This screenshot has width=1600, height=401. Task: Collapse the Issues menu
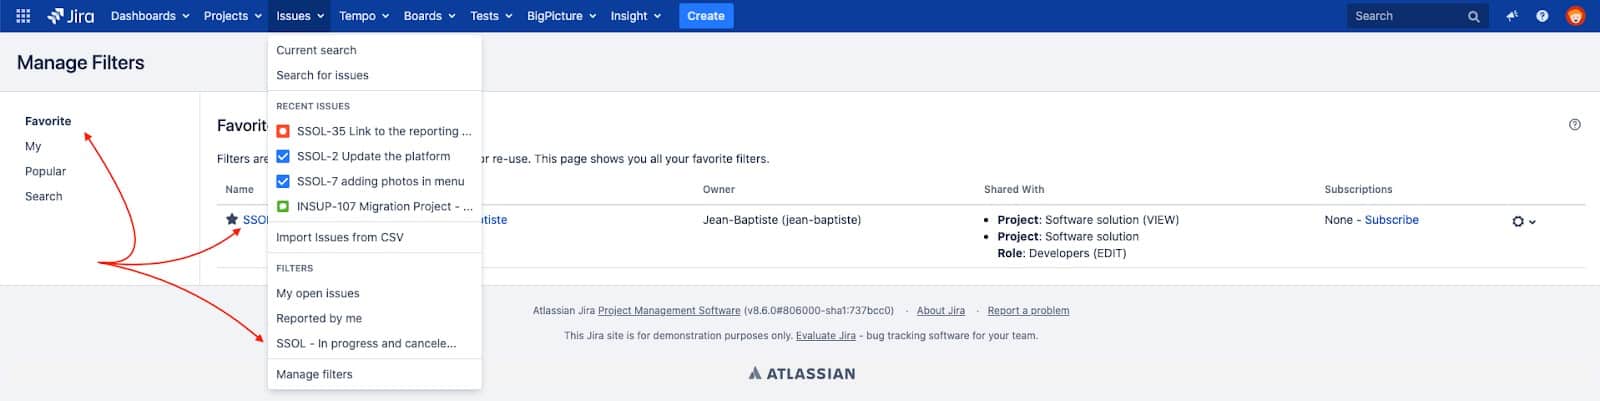[300, 16]
